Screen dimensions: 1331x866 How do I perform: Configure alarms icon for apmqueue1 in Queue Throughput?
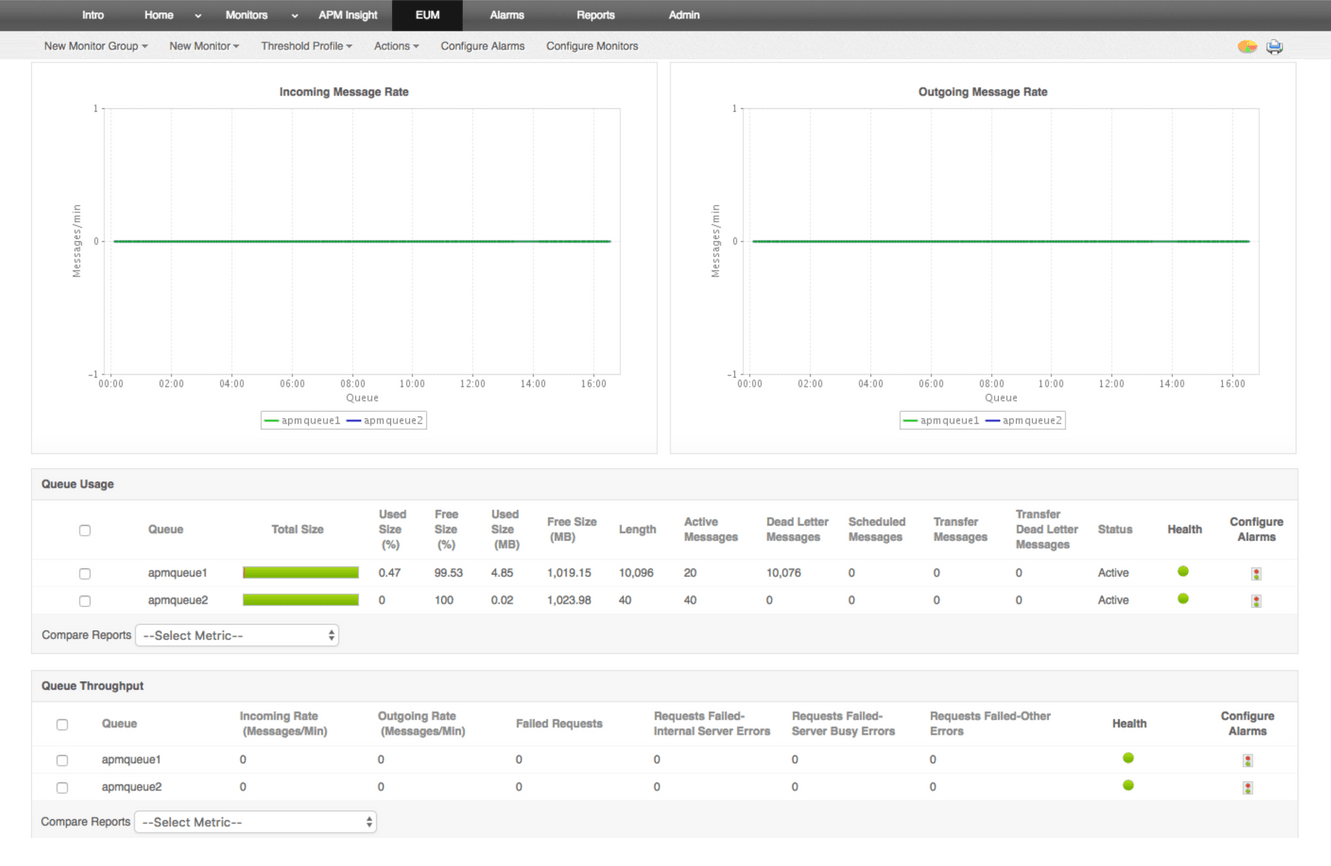(1247, 761)
